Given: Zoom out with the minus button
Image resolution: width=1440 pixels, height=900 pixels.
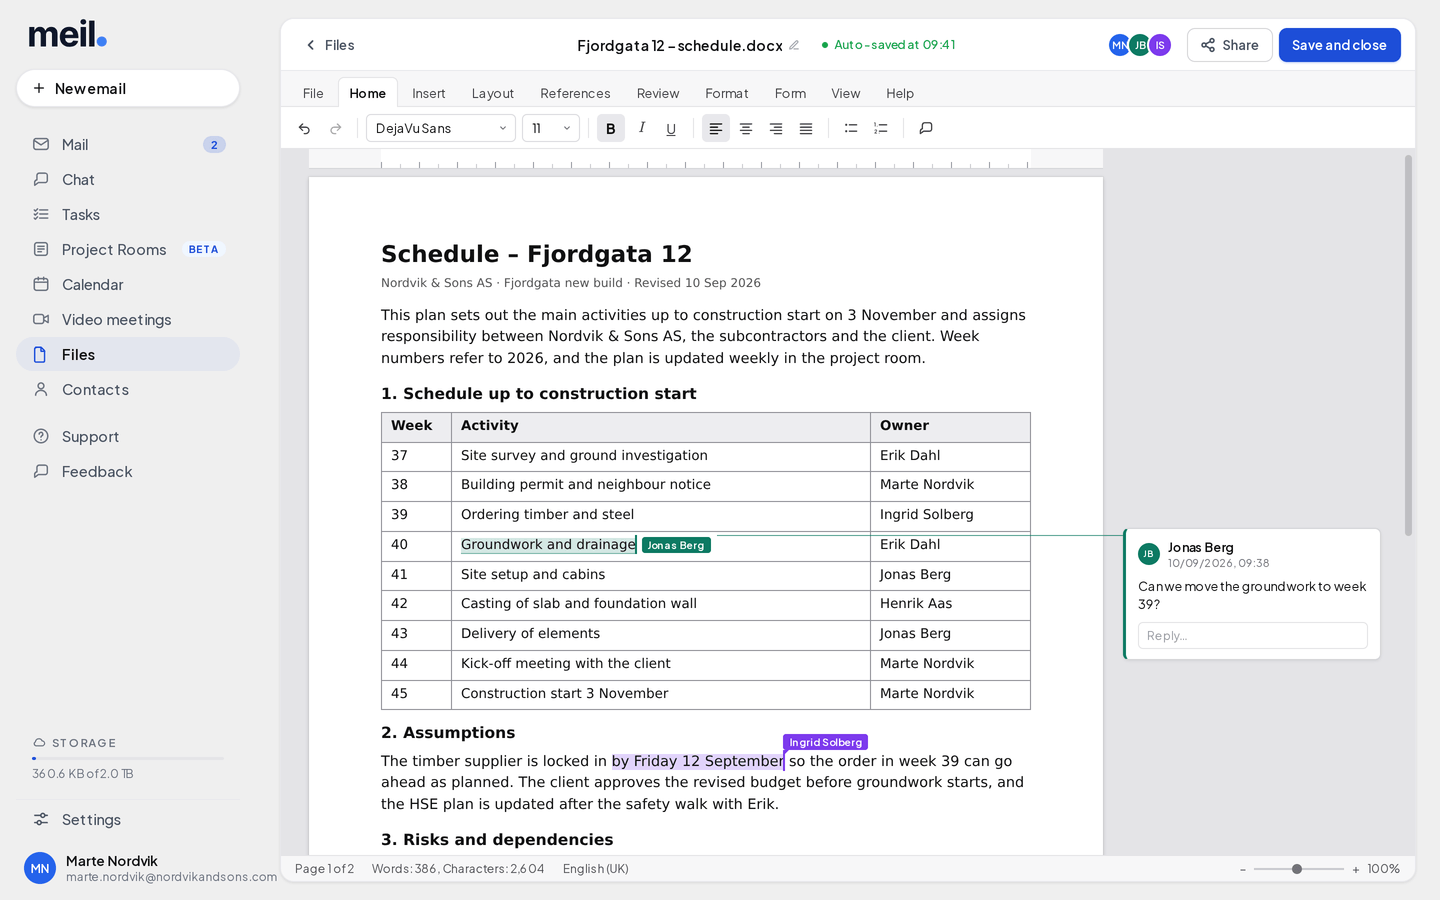Looking at the screenshot, I should click(1243, 869).
